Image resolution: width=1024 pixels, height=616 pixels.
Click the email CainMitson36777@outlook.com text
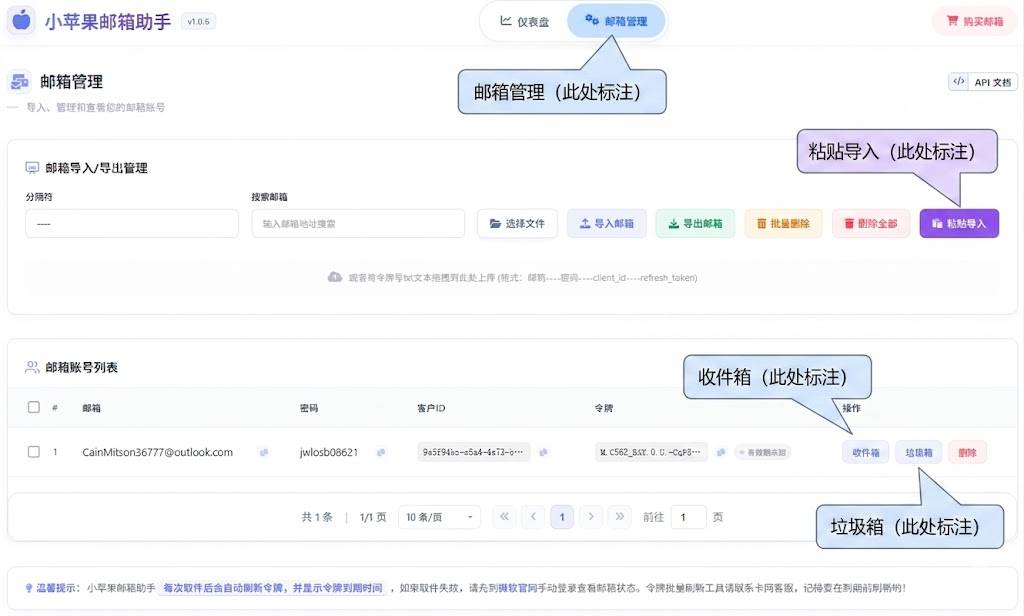157,452
